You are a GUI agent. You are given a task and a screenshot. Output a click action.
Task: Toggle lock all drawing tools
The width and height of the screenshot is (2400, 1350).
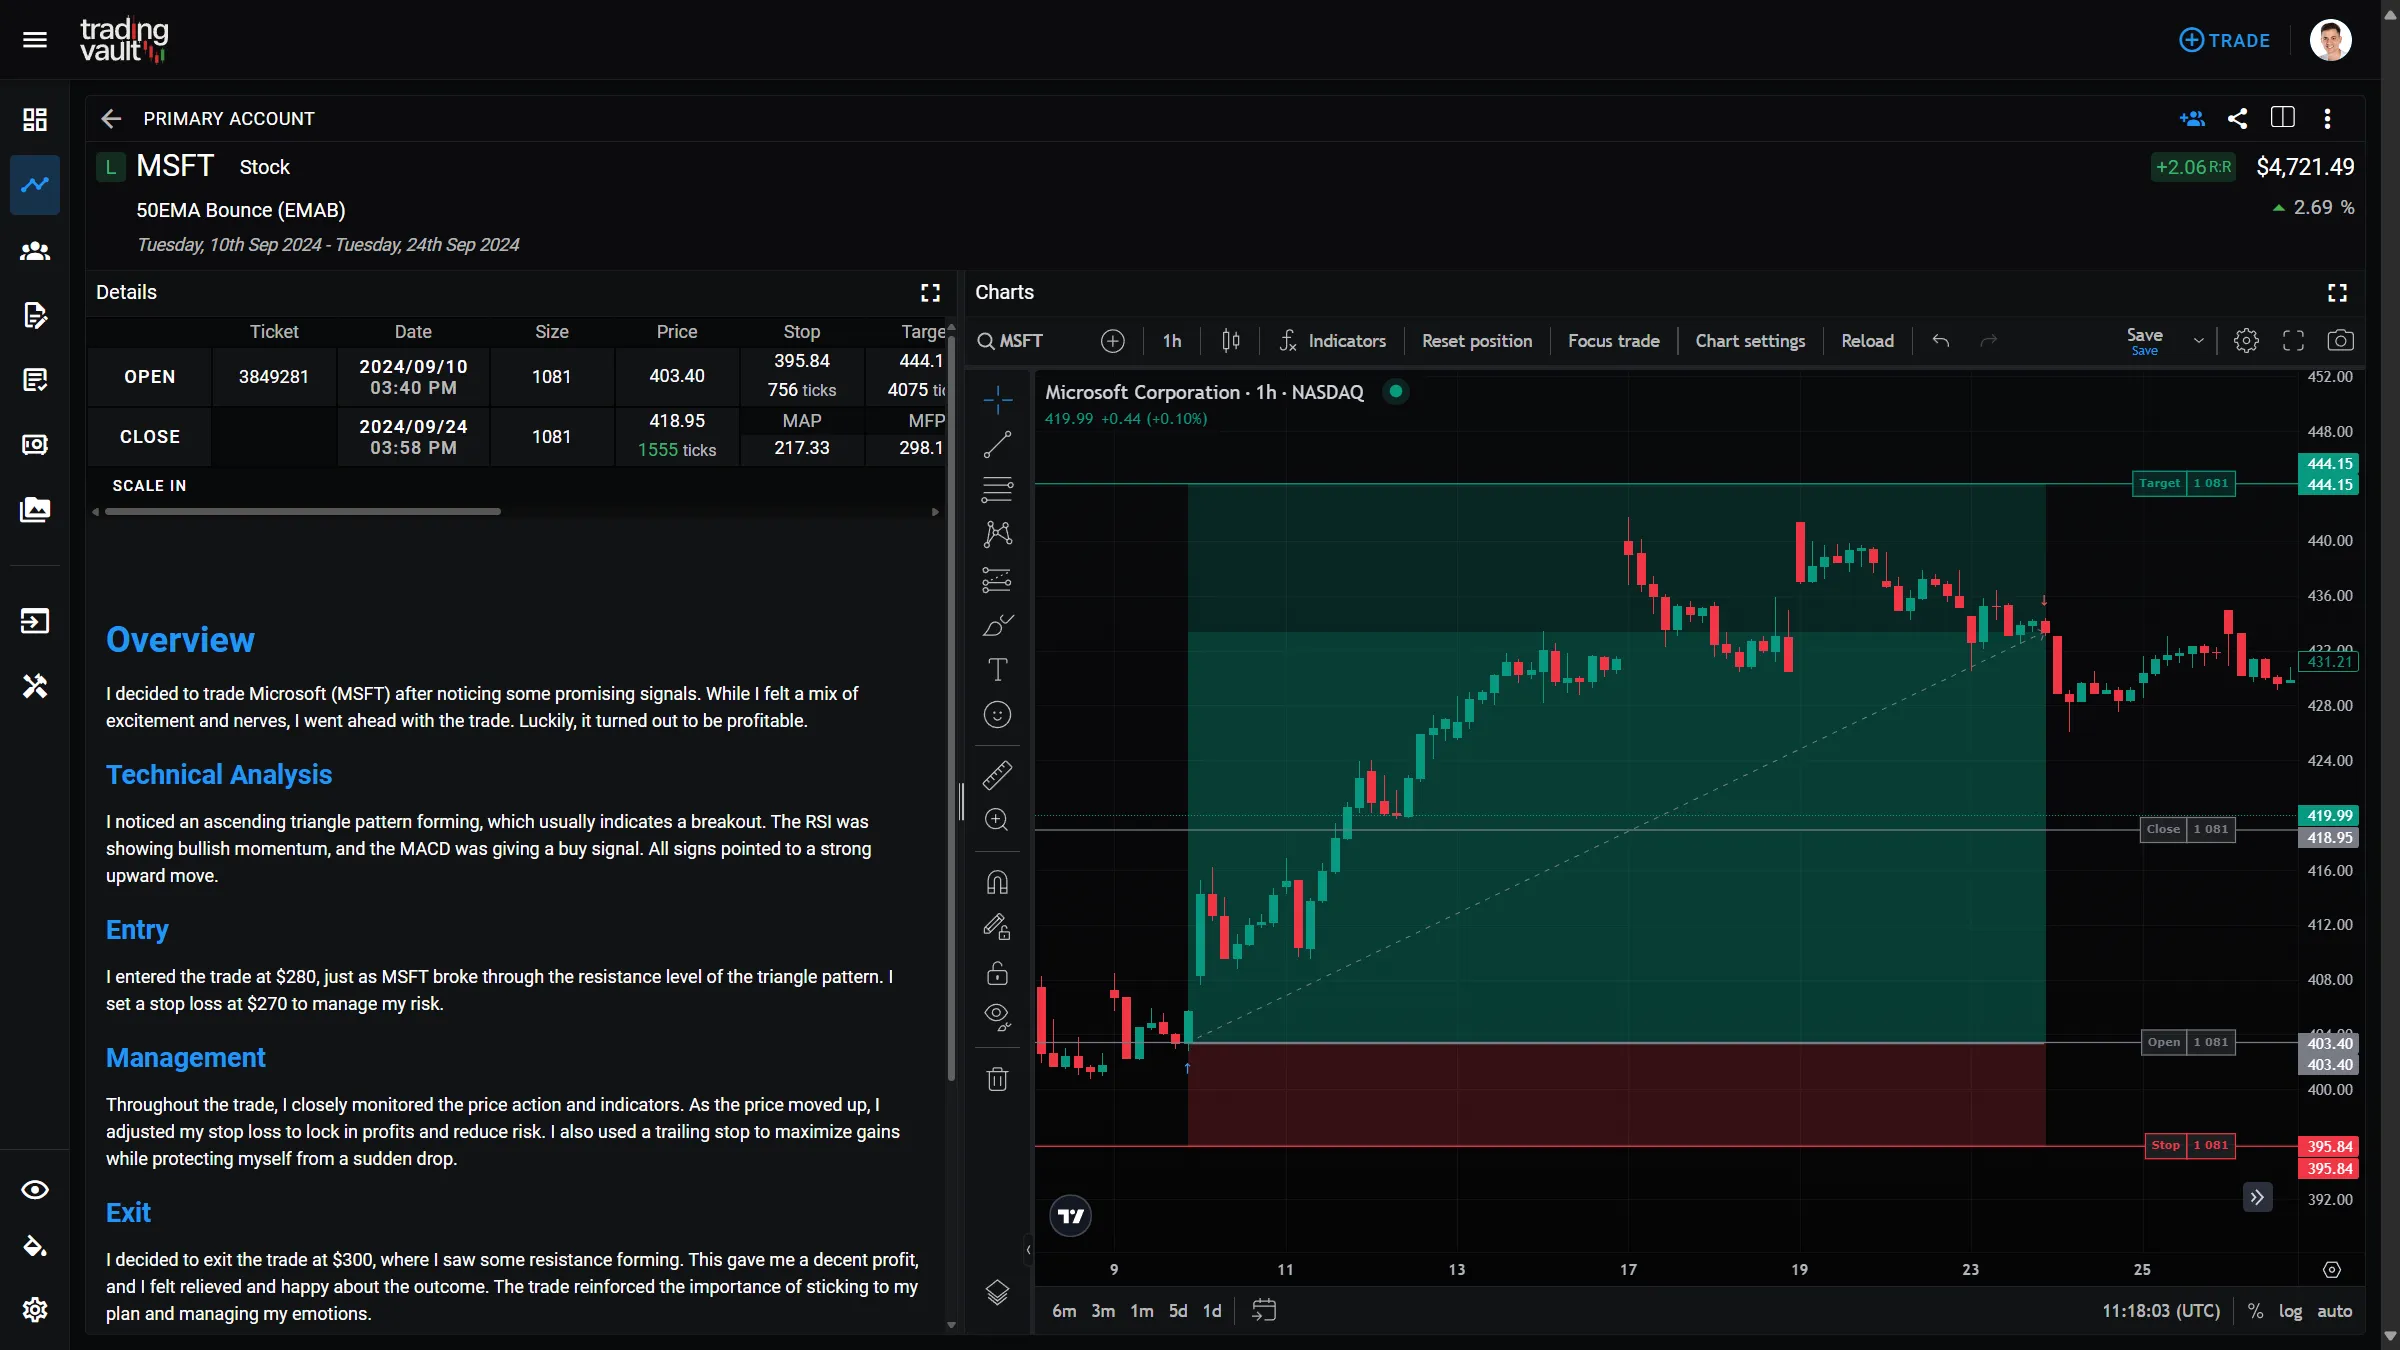point(997,973)
